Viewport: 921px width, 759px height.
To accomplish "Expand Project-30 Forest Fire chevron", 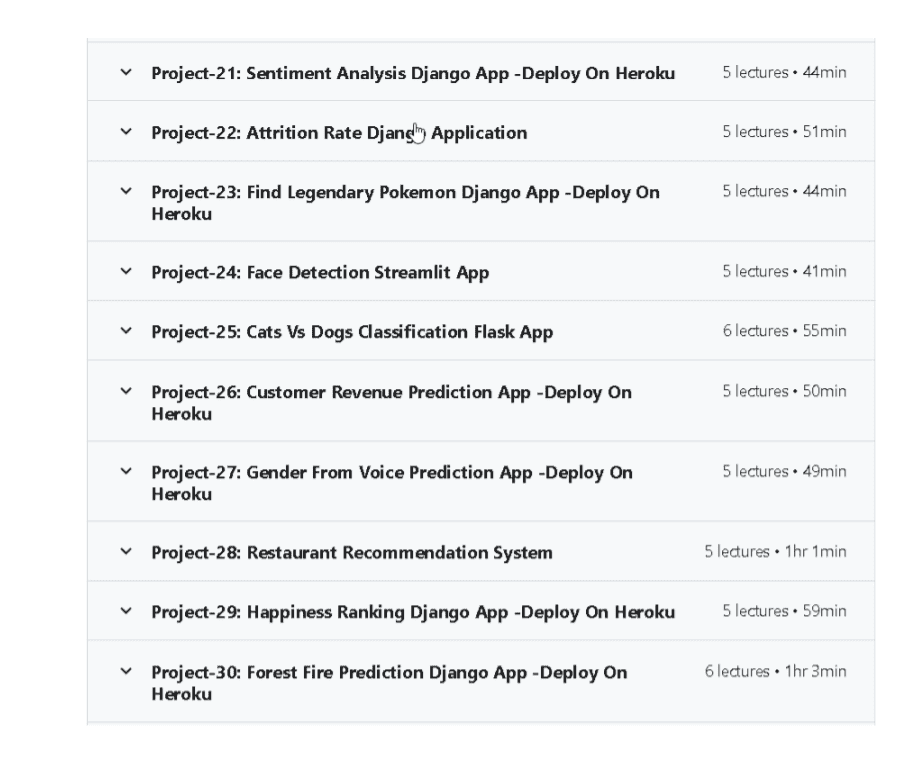I will tap(126, 671).
